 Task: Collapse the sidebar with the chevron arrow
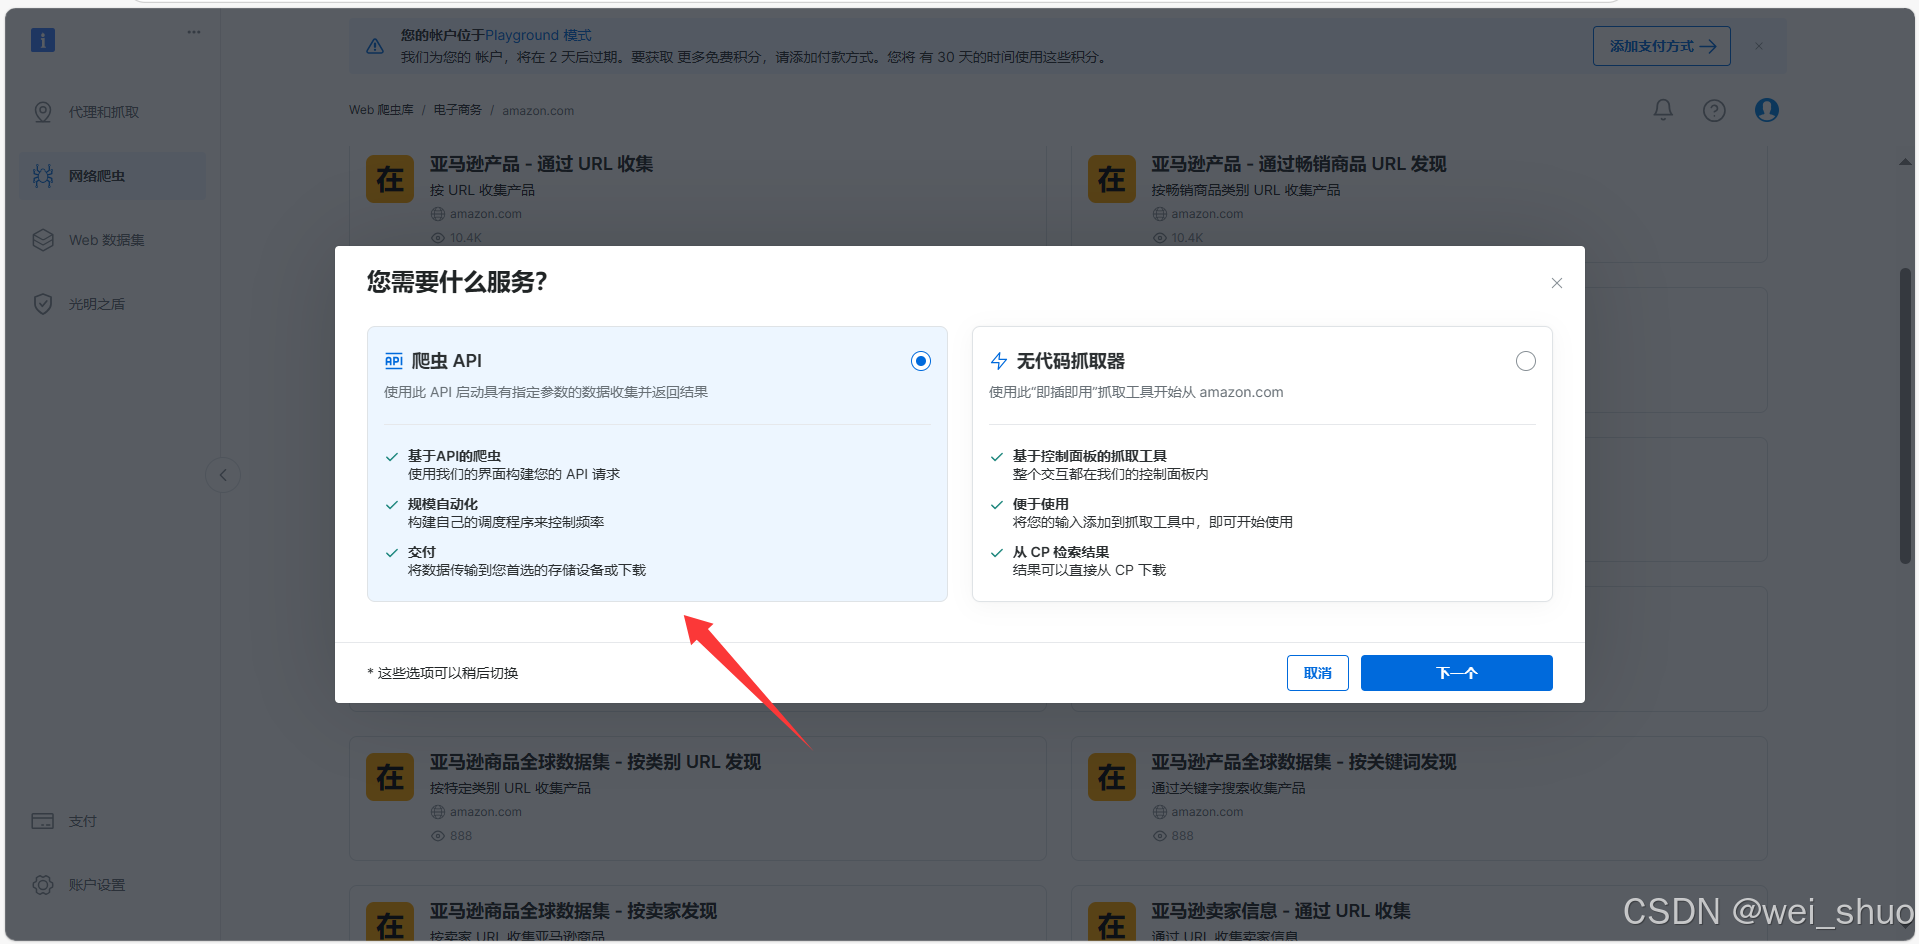coord(223,474)
